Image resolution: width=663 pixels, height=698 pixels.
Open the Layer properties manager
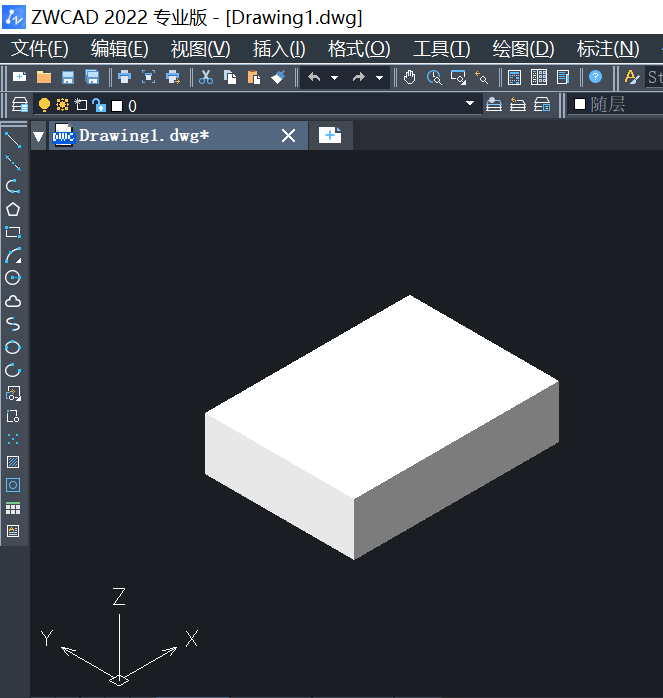20,105
